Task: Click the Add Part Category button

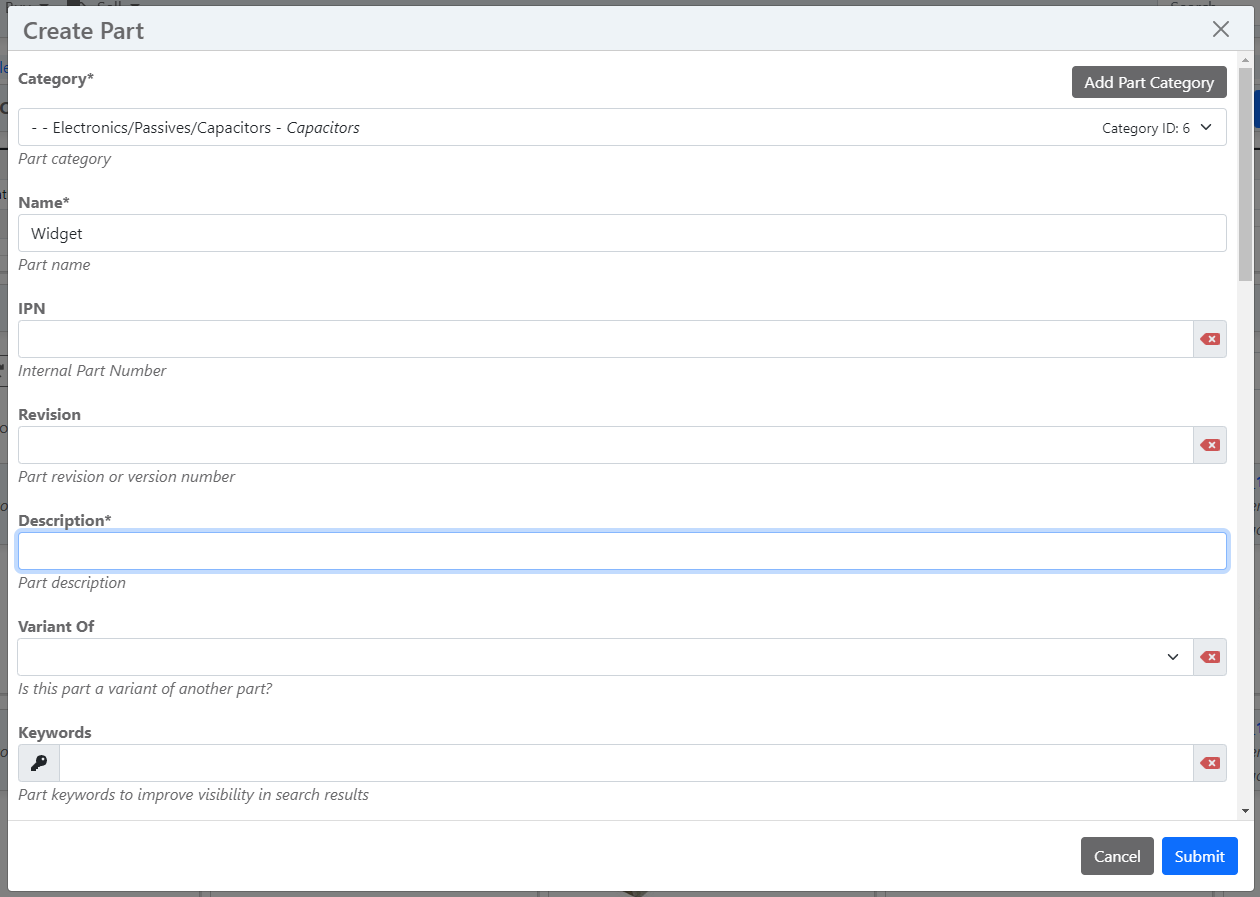Action: click(1149, 82)
